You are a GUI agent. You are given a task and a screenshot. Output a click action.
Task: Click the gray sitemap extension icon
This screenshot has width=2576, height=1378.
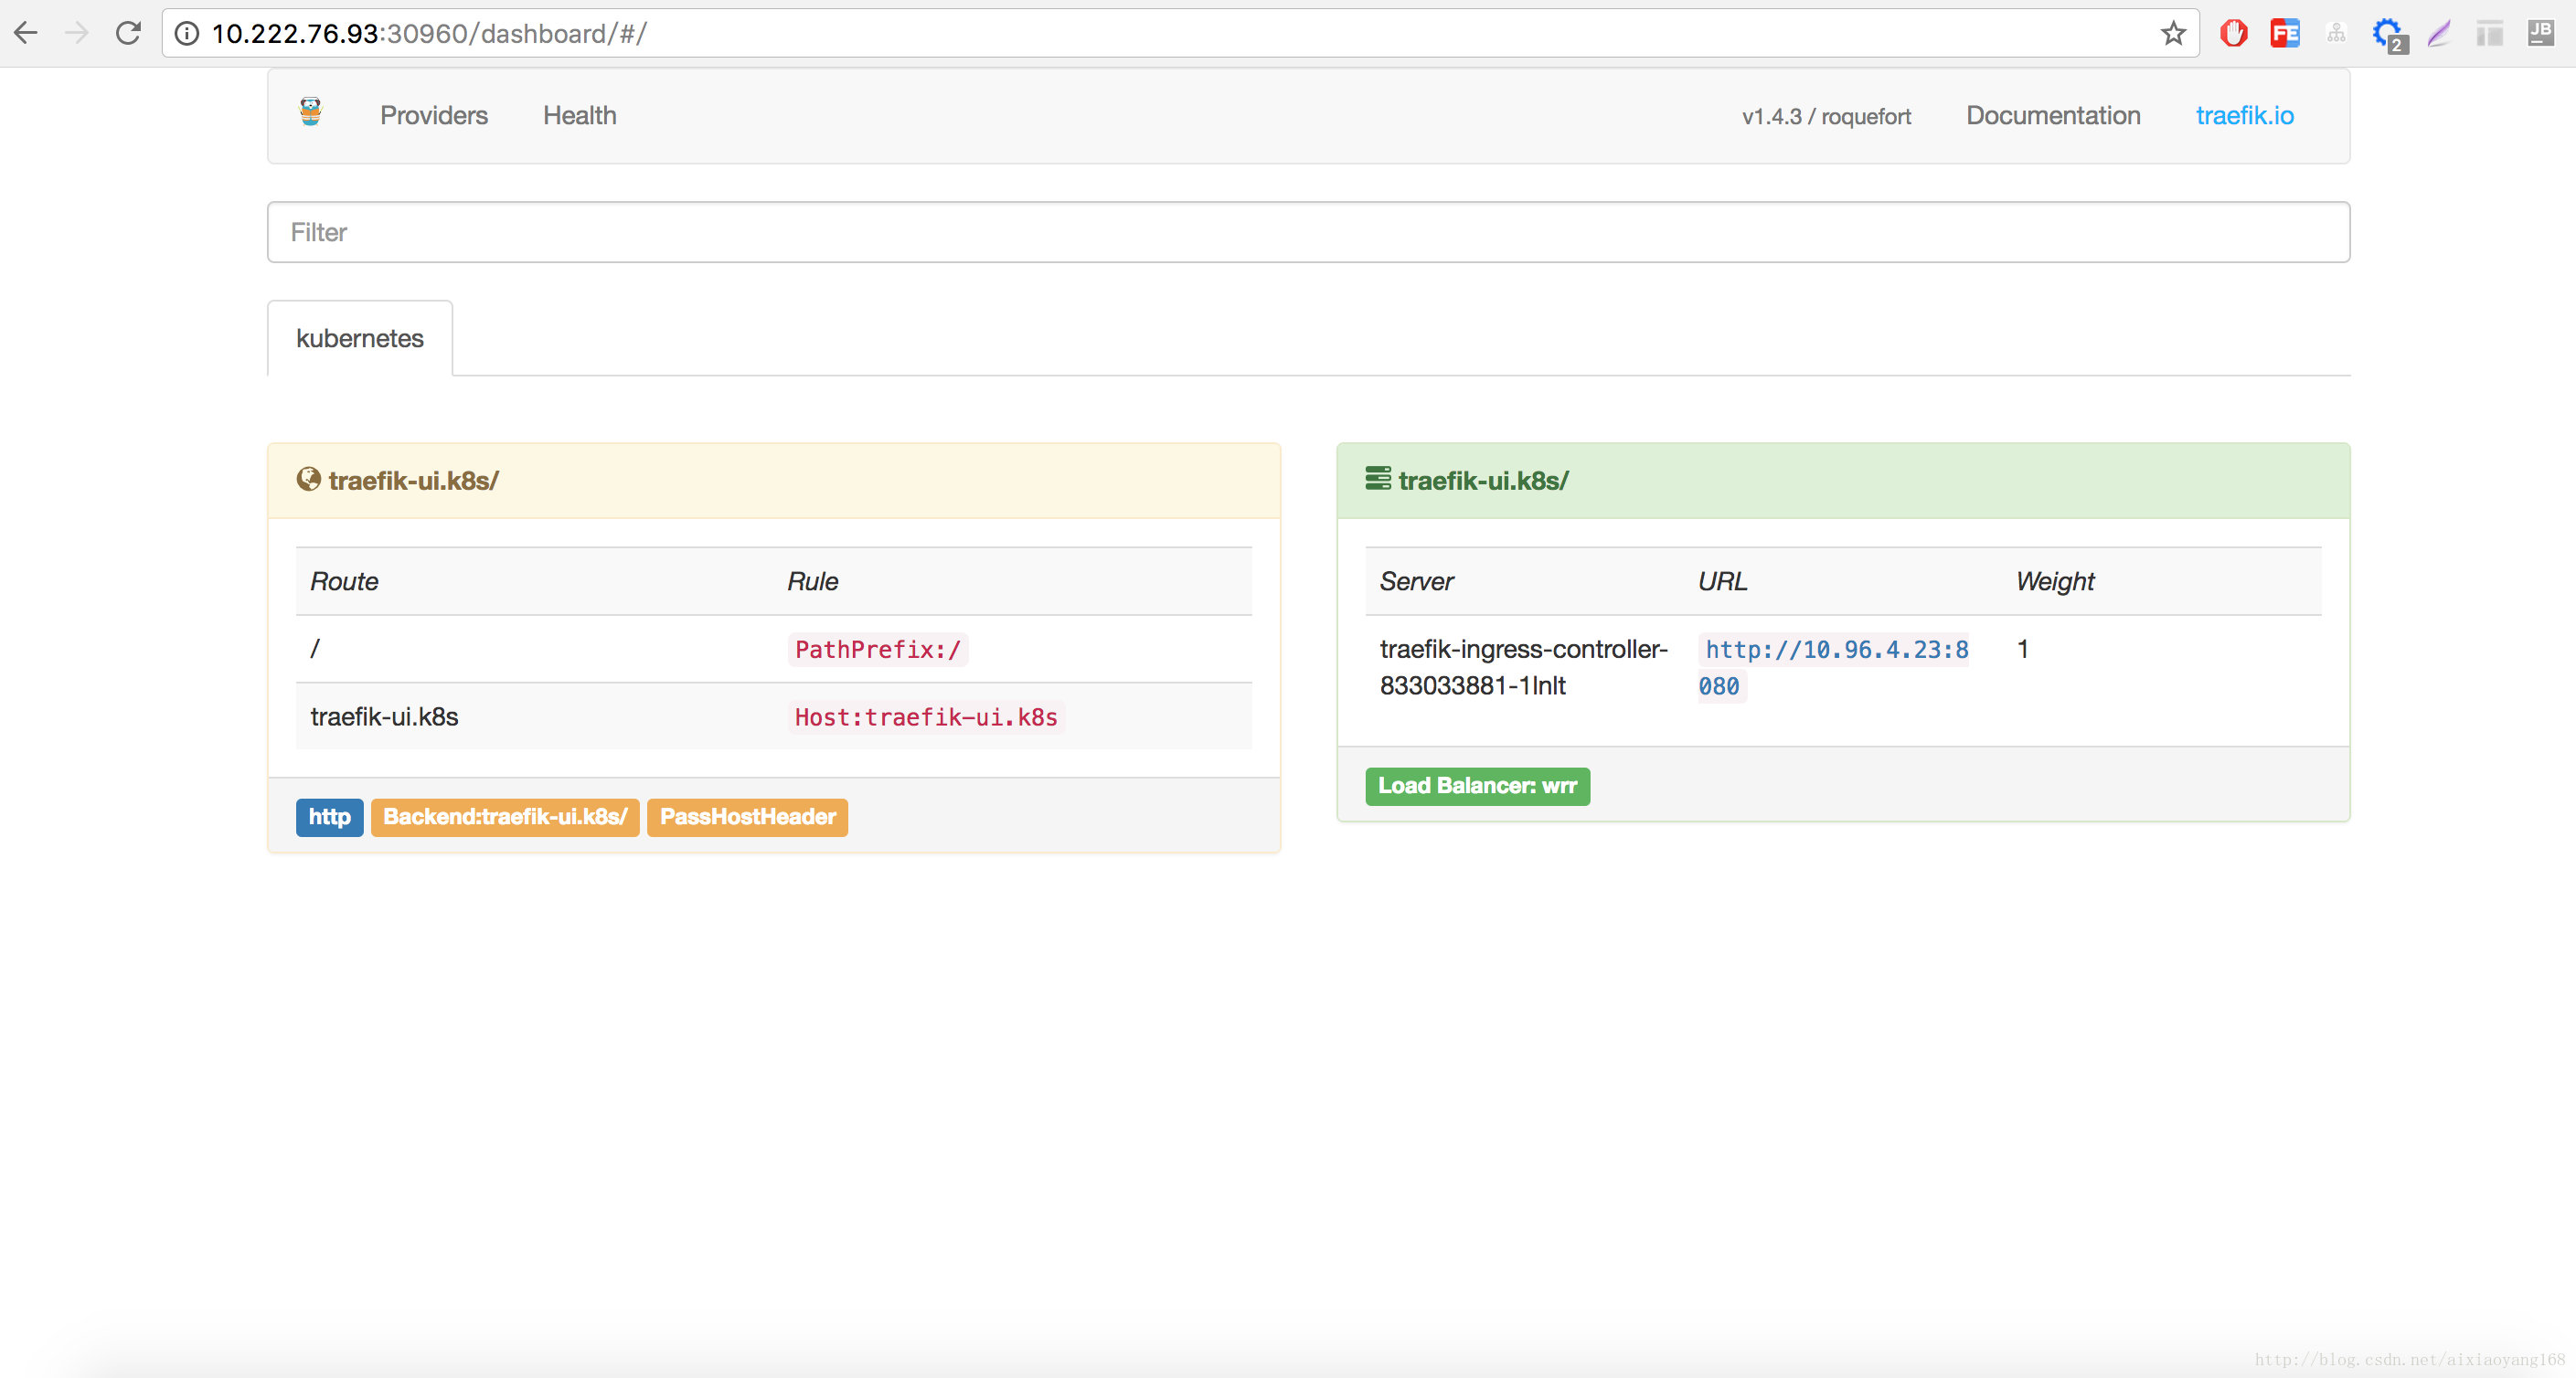(x=2336, y=34)
